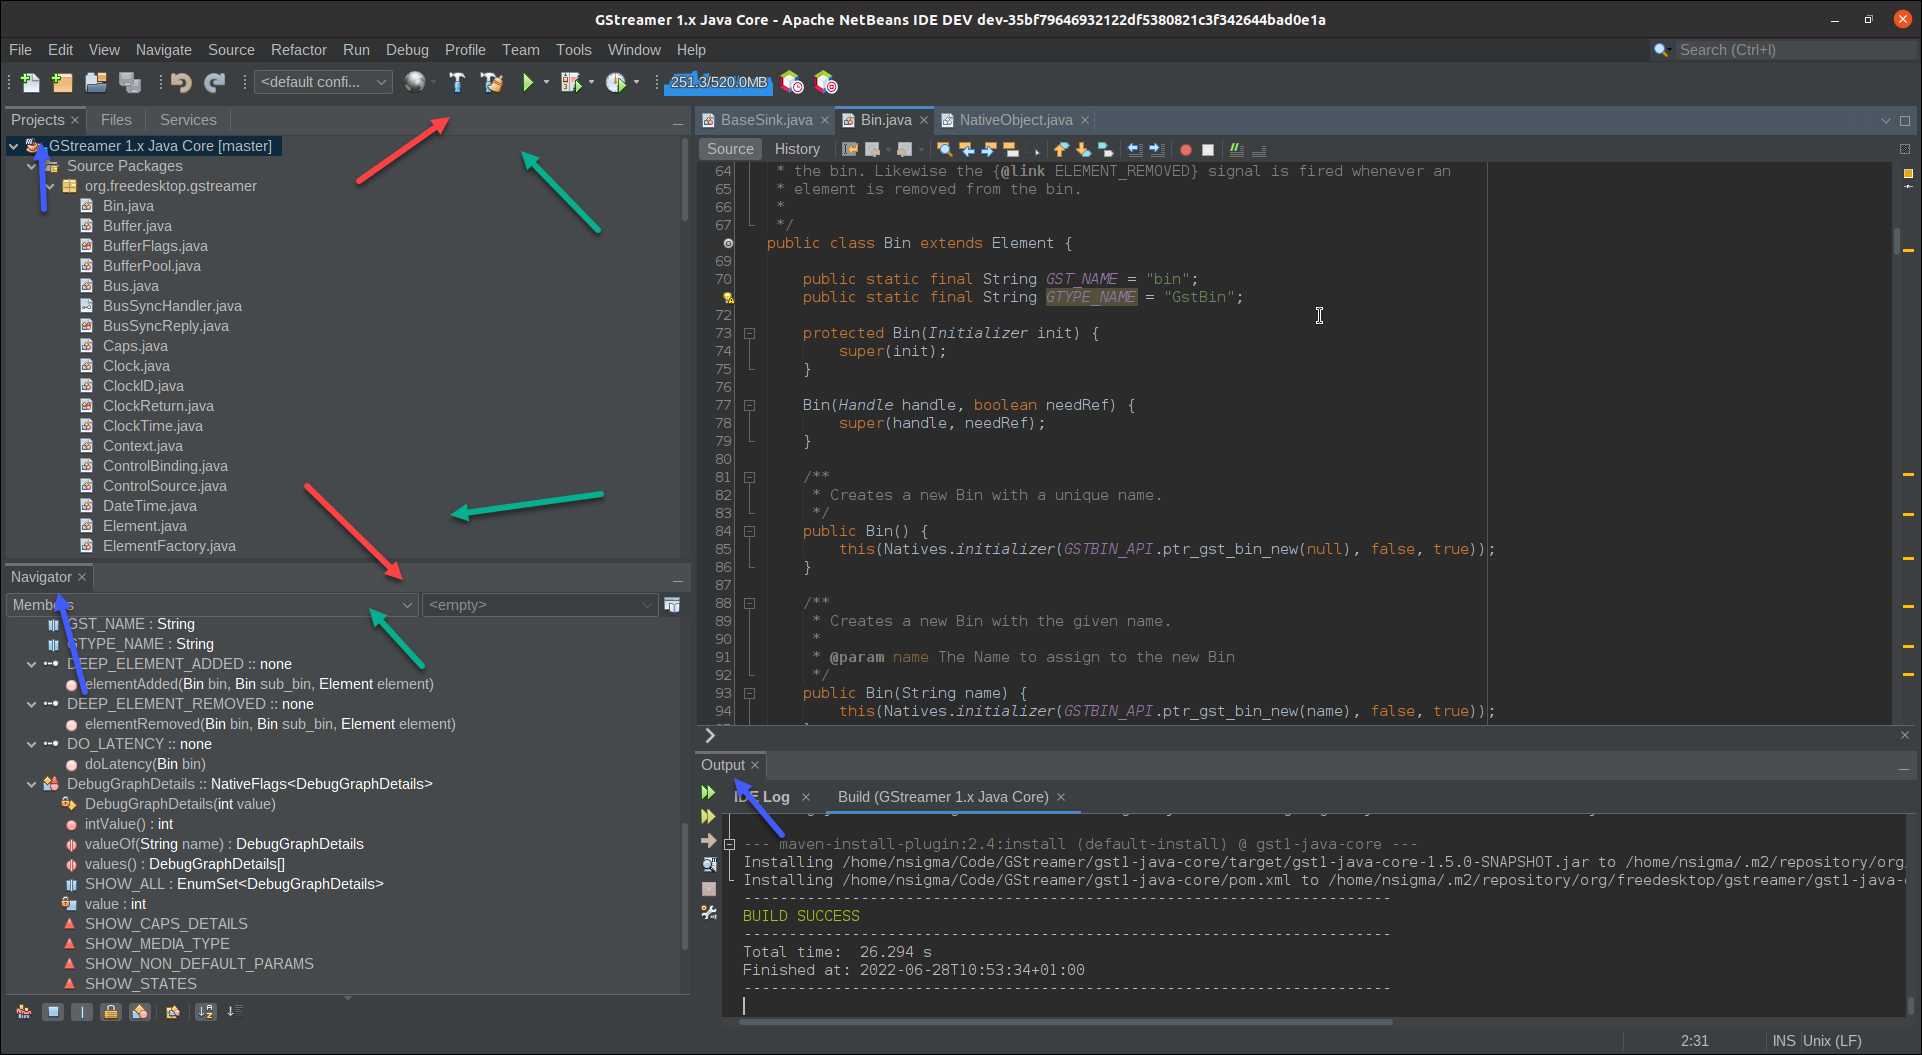1922x1055 pixels.
Task: Close the Build output tab
Action: (1061, 797)
